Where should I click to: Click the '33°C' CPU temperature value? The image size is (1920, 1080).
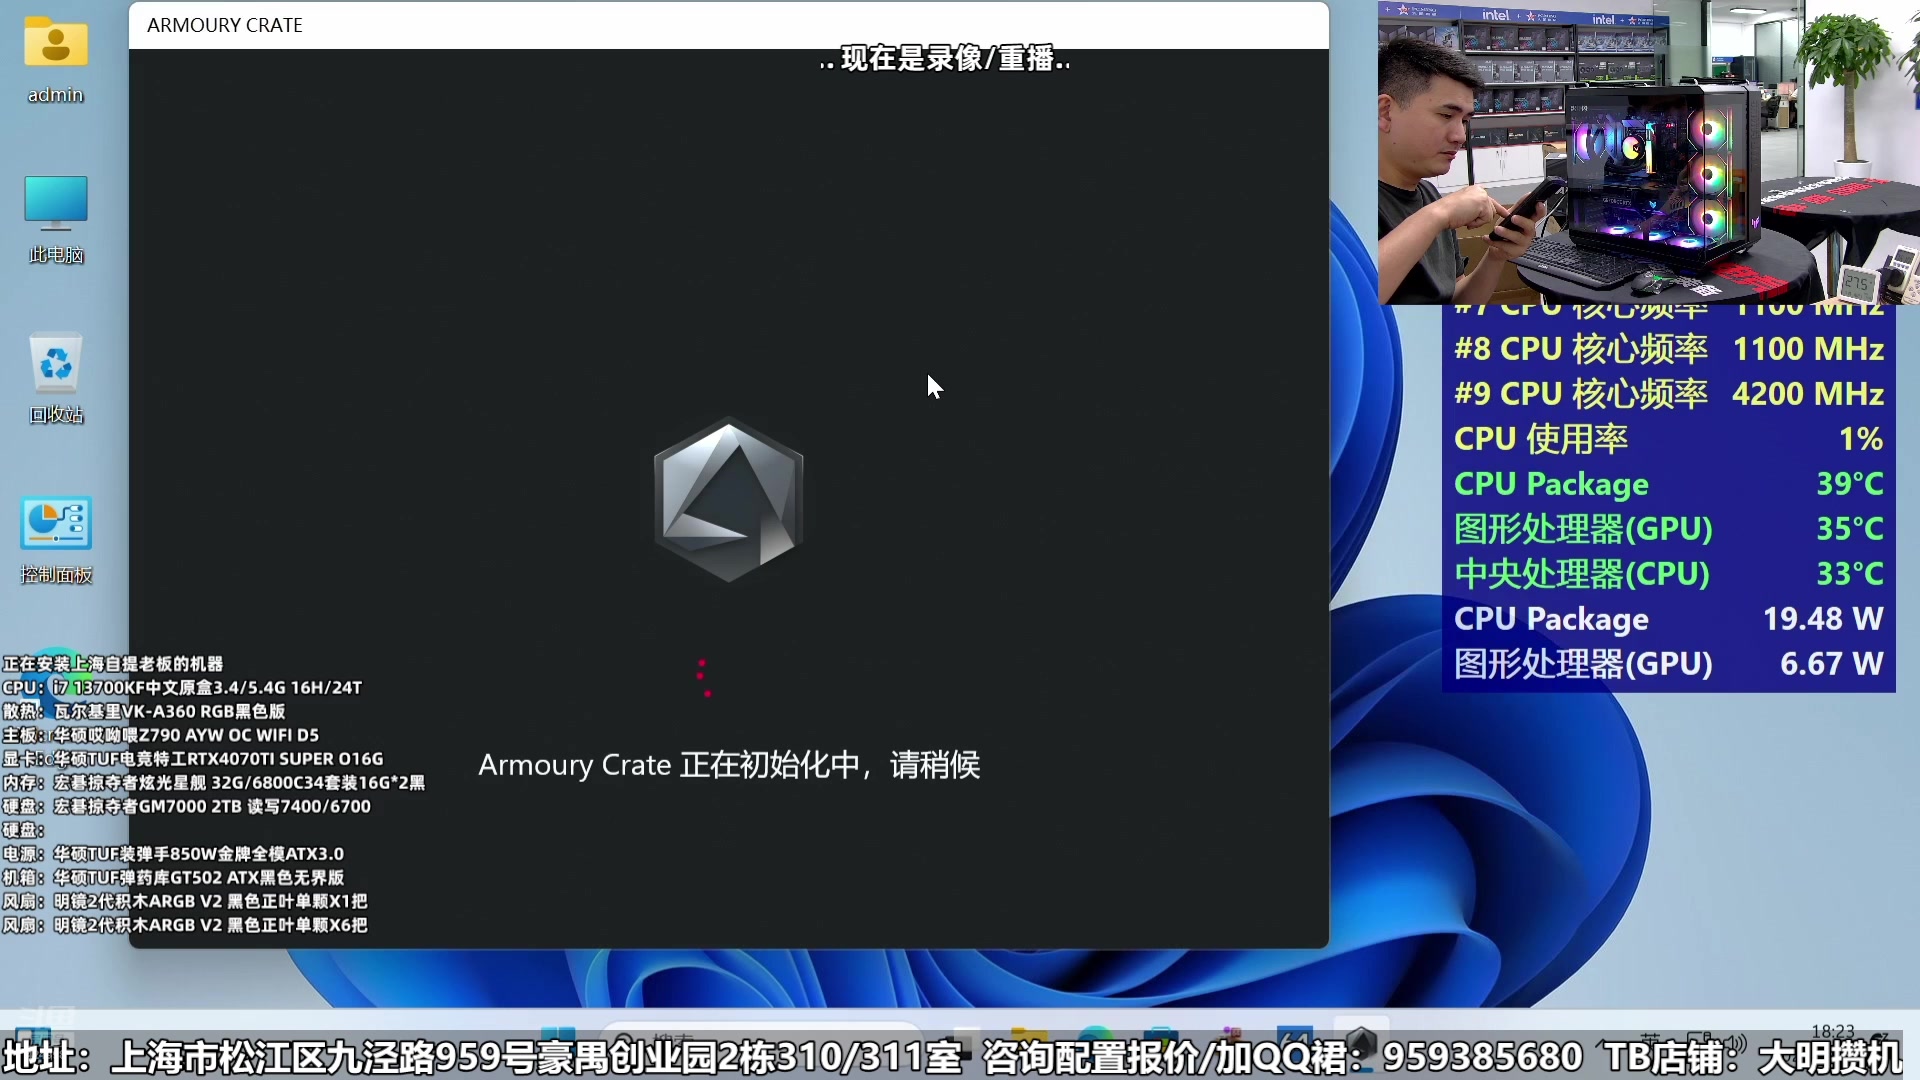[x=1850, y=574]
